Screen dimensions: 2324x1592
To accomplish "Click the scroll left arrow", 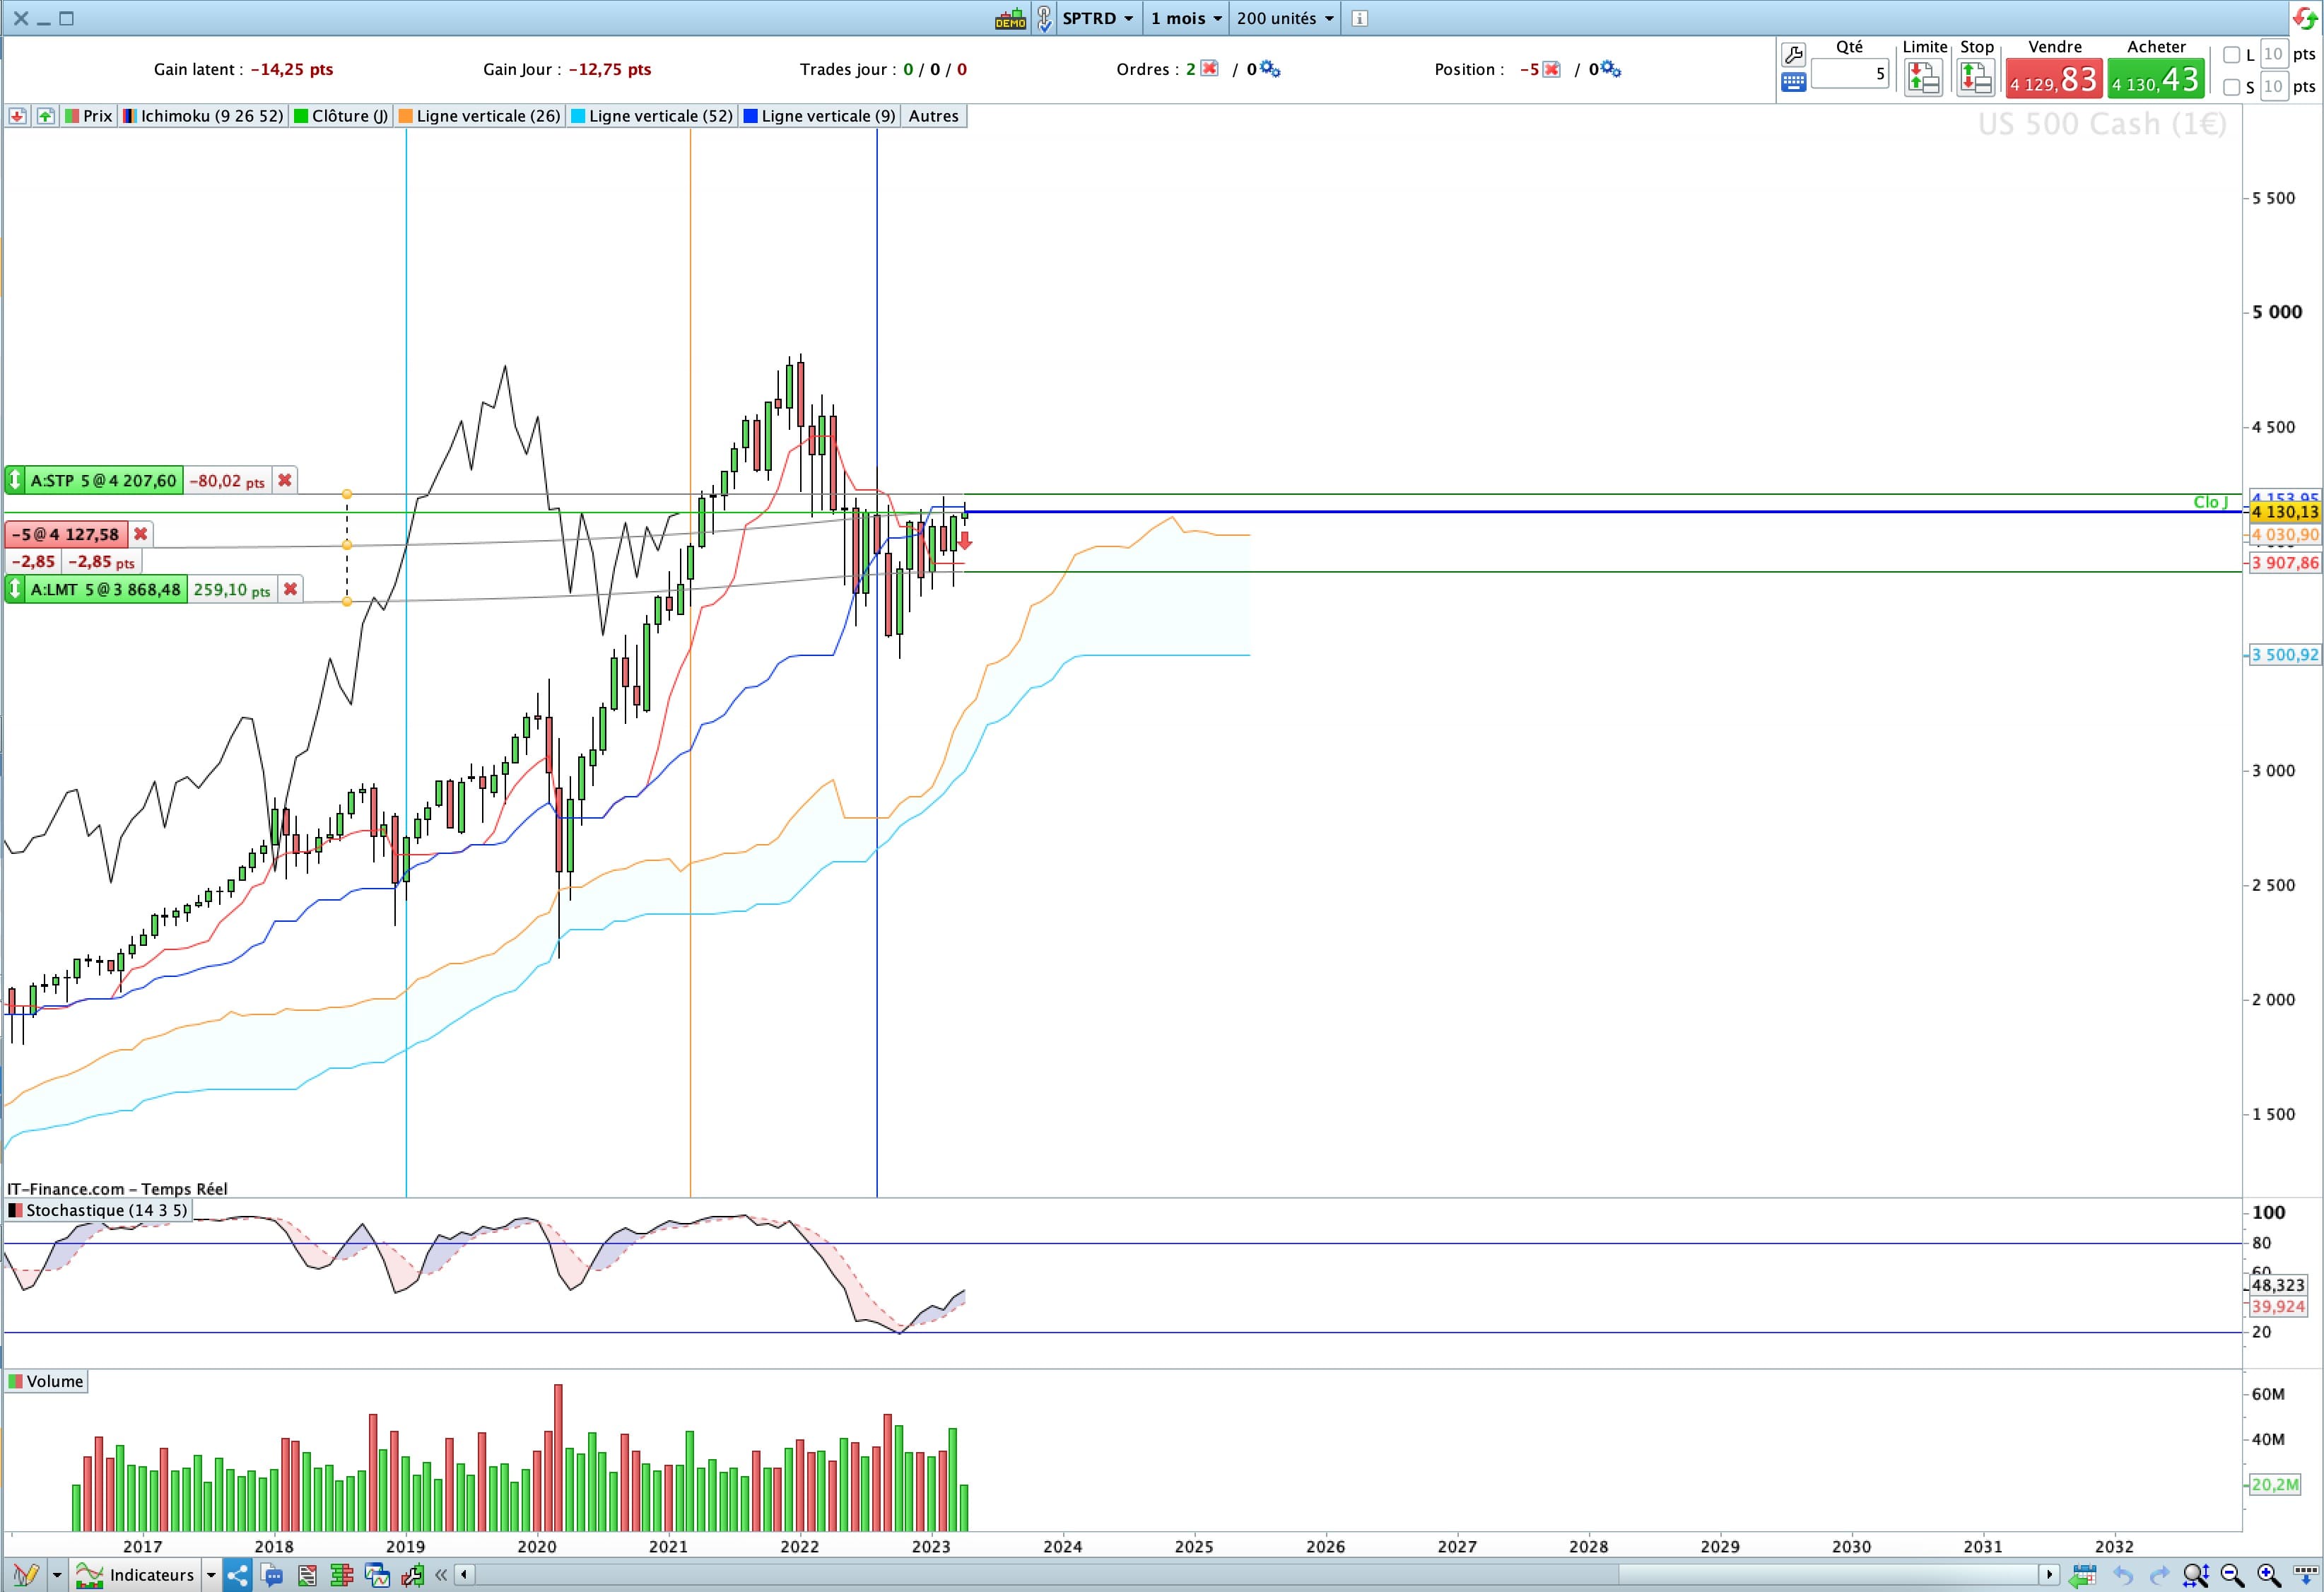I will click(464, 1575).
